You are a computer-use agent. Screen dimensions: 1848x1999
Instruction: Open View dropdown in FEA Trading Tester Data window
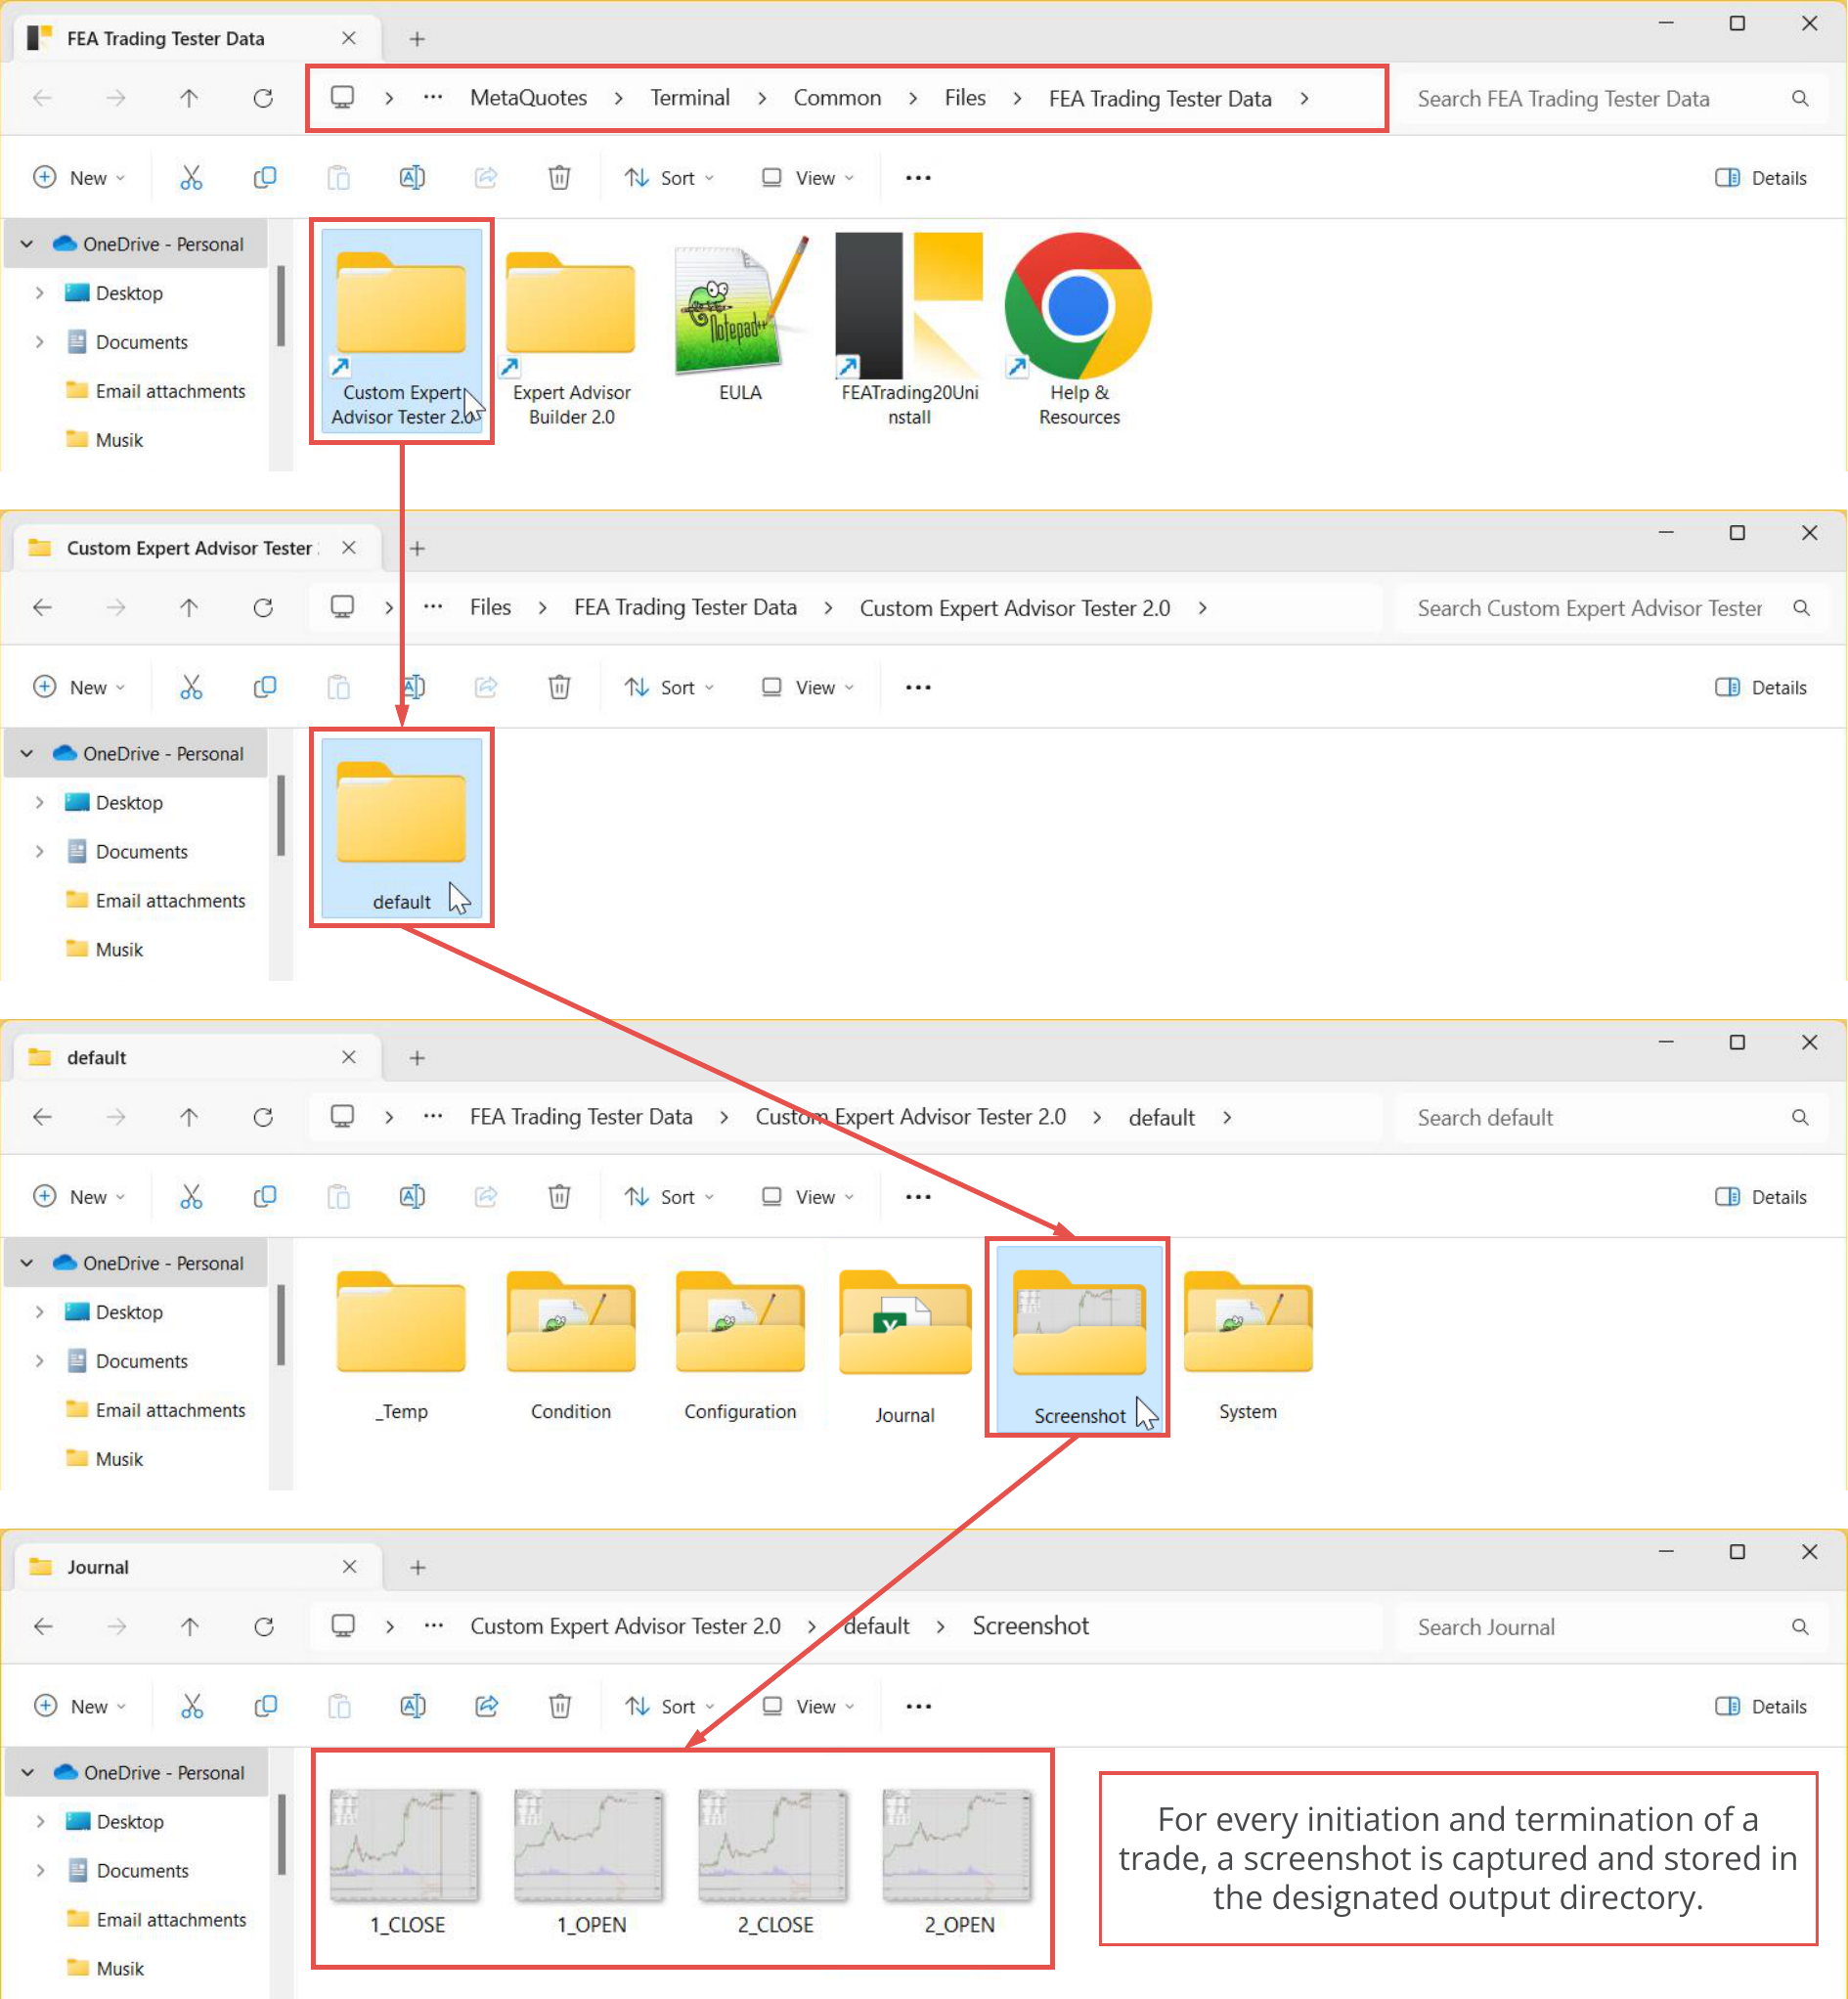point(808,178)
